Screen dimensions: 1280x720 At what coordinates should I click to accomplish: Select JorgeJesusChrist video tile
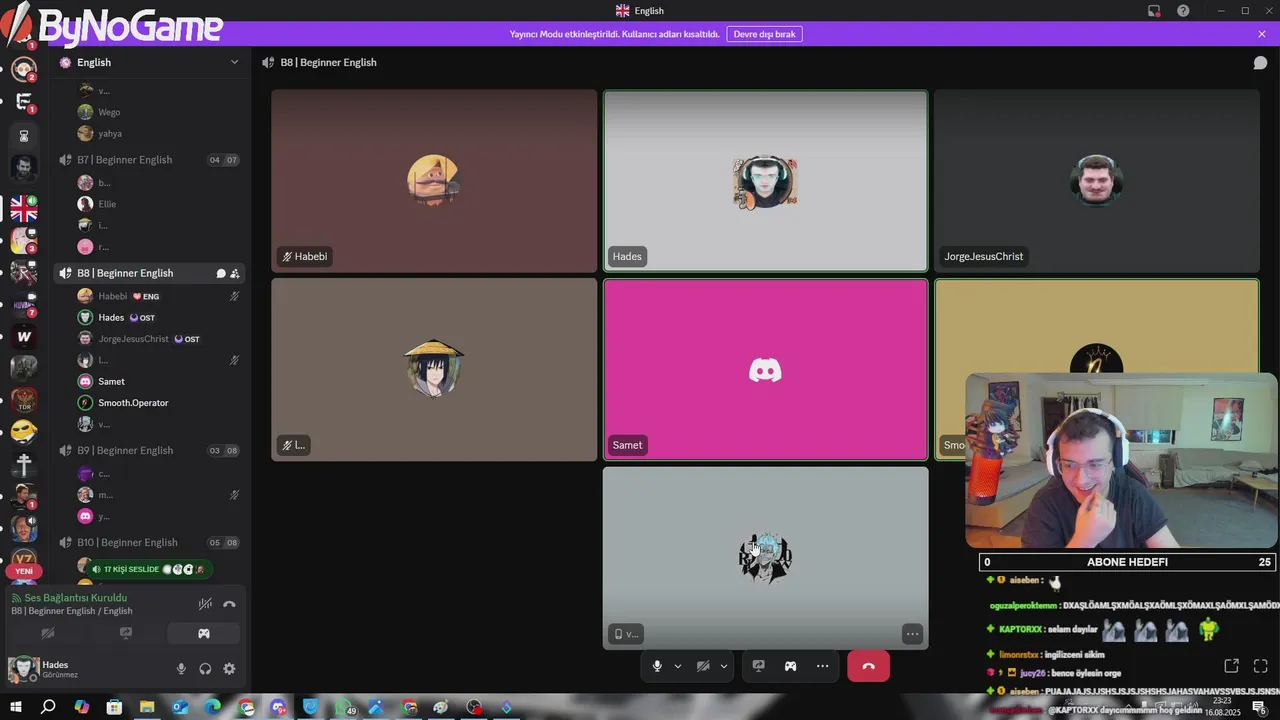(x=1097, y=181)
